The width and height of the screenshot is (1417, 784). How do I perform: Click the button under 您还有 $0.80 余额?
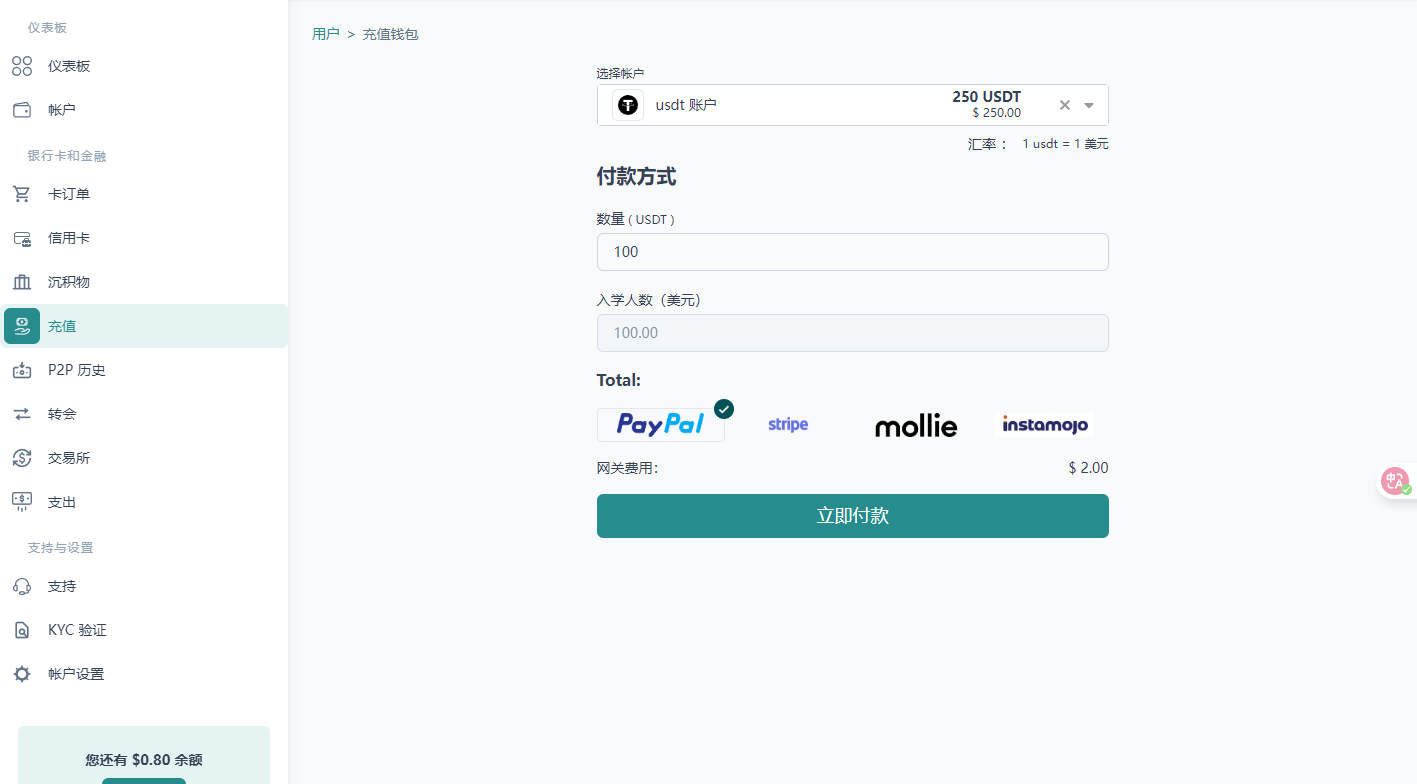tap(144, 781)
